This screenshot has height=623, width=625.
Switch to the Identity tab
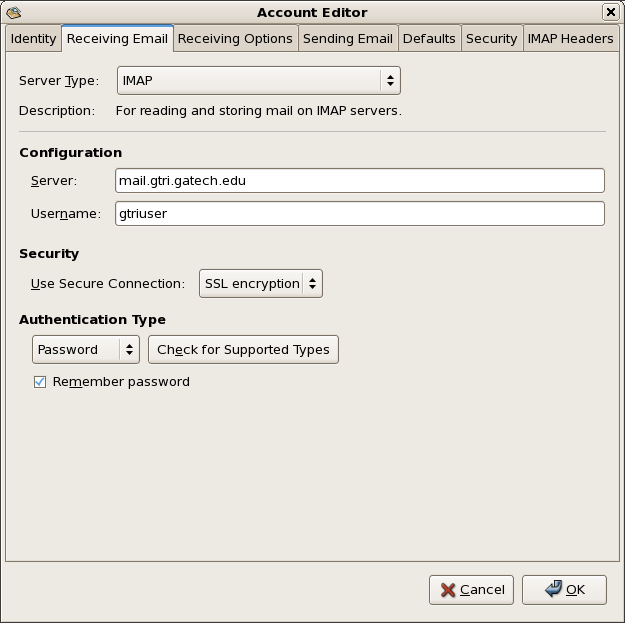pos(33,39)
